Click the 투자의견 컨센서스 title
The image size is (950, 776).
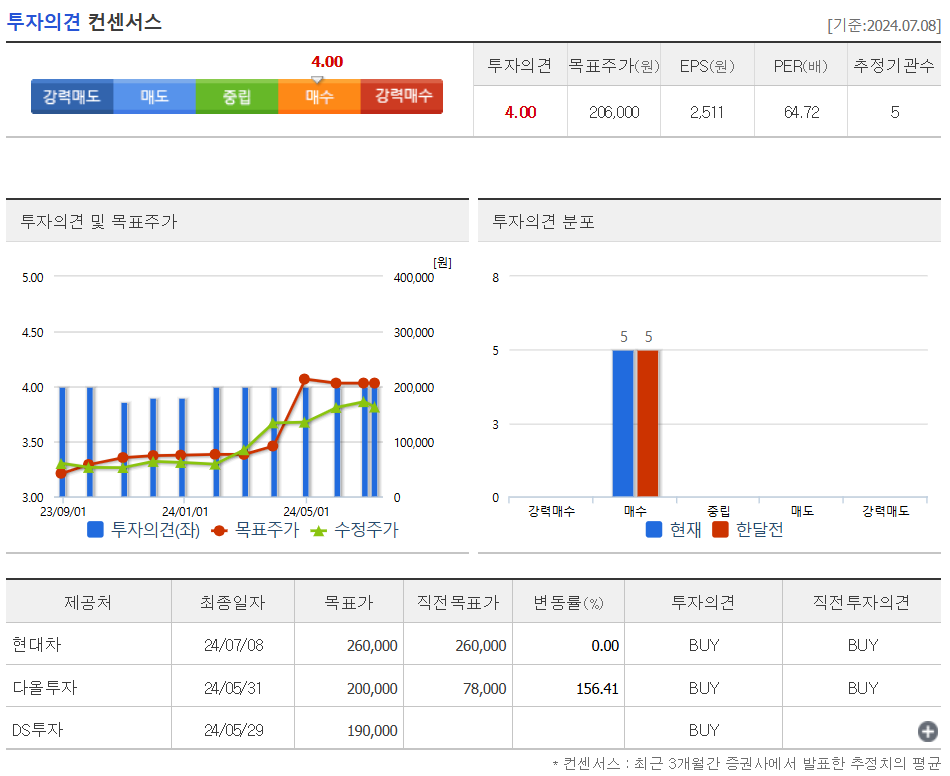click(84, 22)
